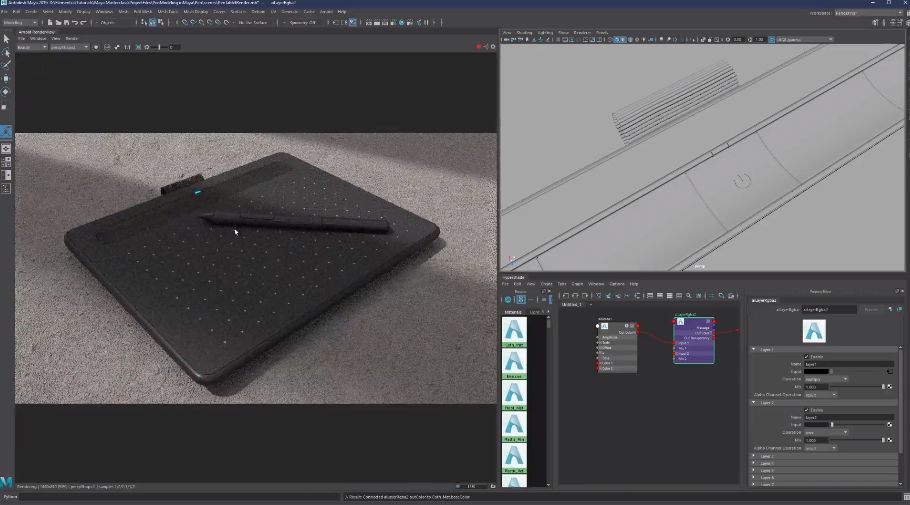The width and height of the screenshot is (910, 505).
Task: Click the first Hypershade browser globe icon
Action: tap(508, 300)
